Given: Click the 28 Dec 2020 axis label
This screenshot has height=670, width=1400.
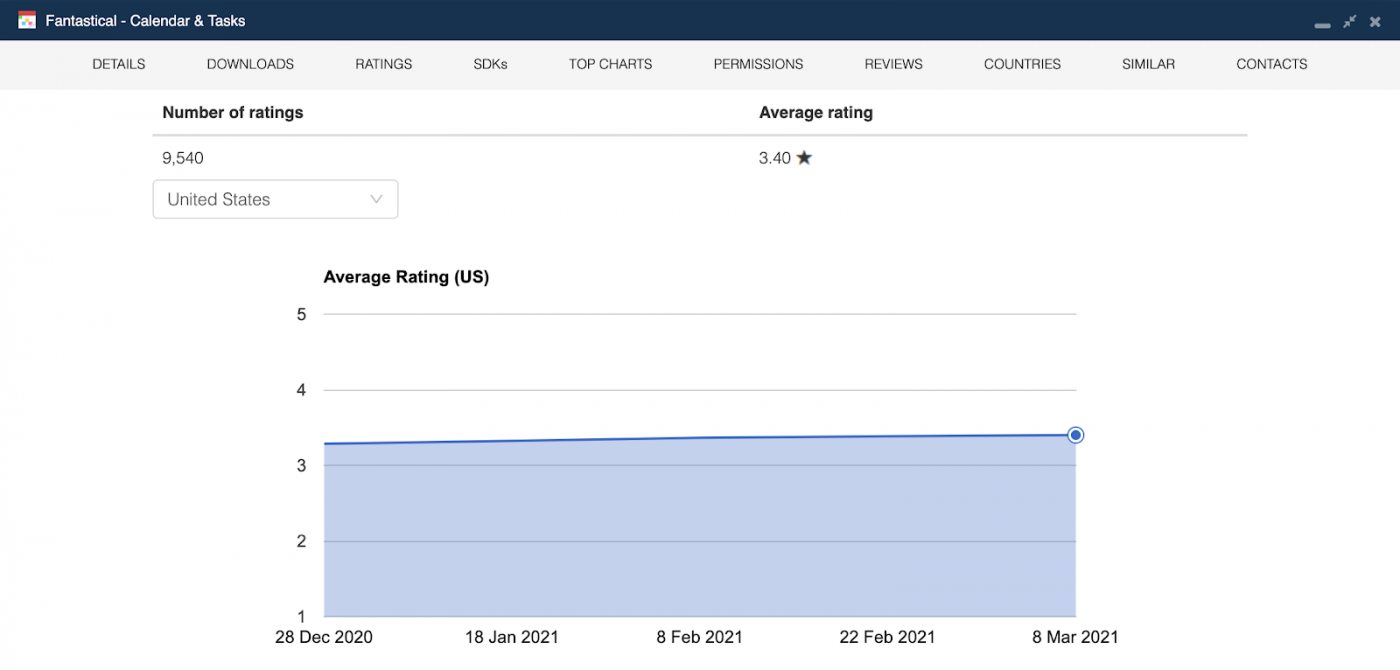Looking at the screenshot, I should 324,637.
